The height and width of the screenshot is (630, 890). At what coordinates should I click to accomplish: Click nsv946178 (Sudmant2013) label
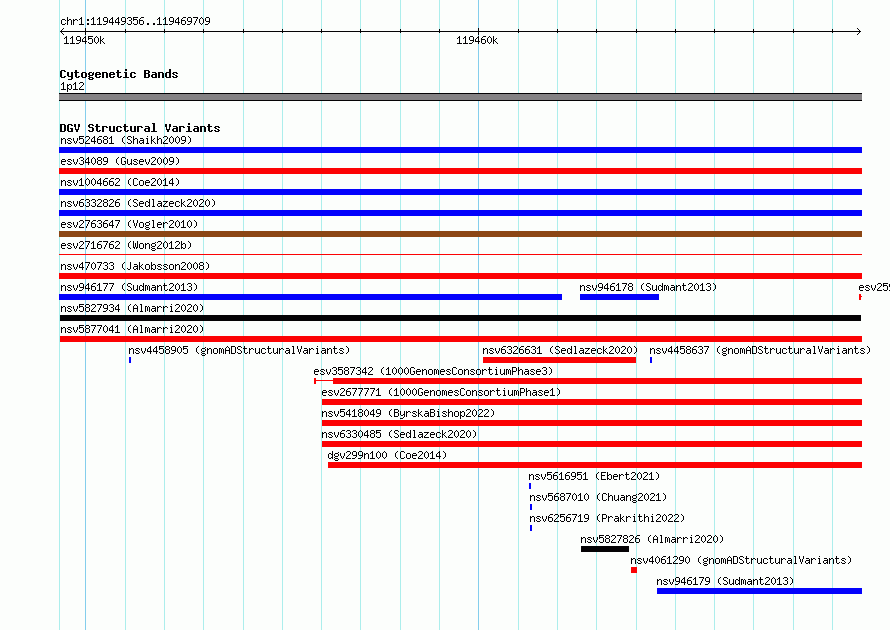click(x=648, y=287)
